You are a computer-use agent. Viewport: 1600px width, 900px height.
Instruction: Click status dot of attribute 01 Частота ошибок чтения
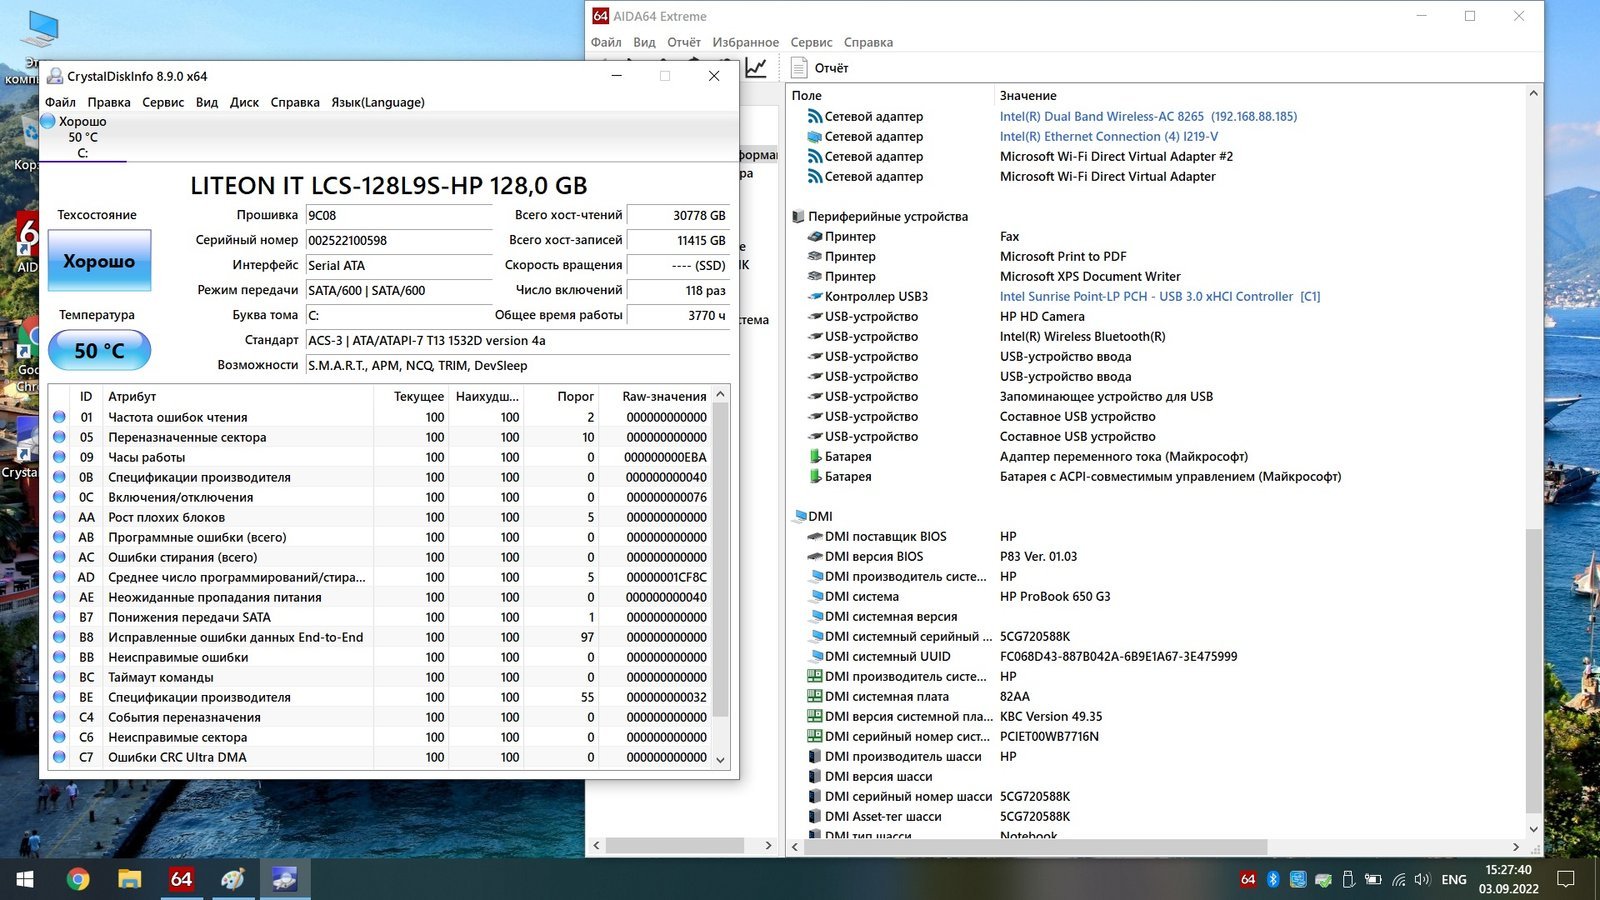(59, 417)
